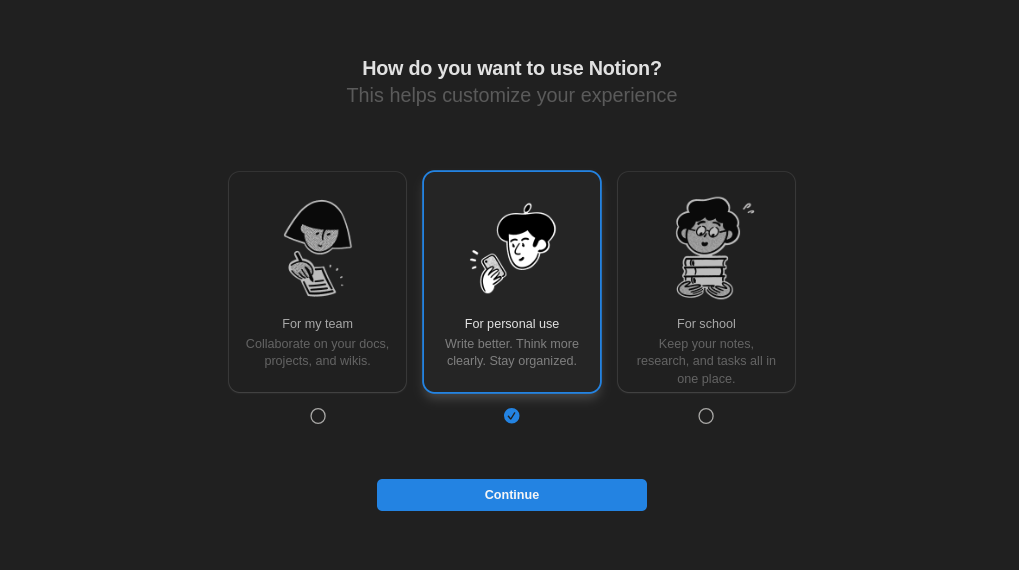Click the hand holding a phone
This screenshot has width=1019, height=570.
click(492, 274)
